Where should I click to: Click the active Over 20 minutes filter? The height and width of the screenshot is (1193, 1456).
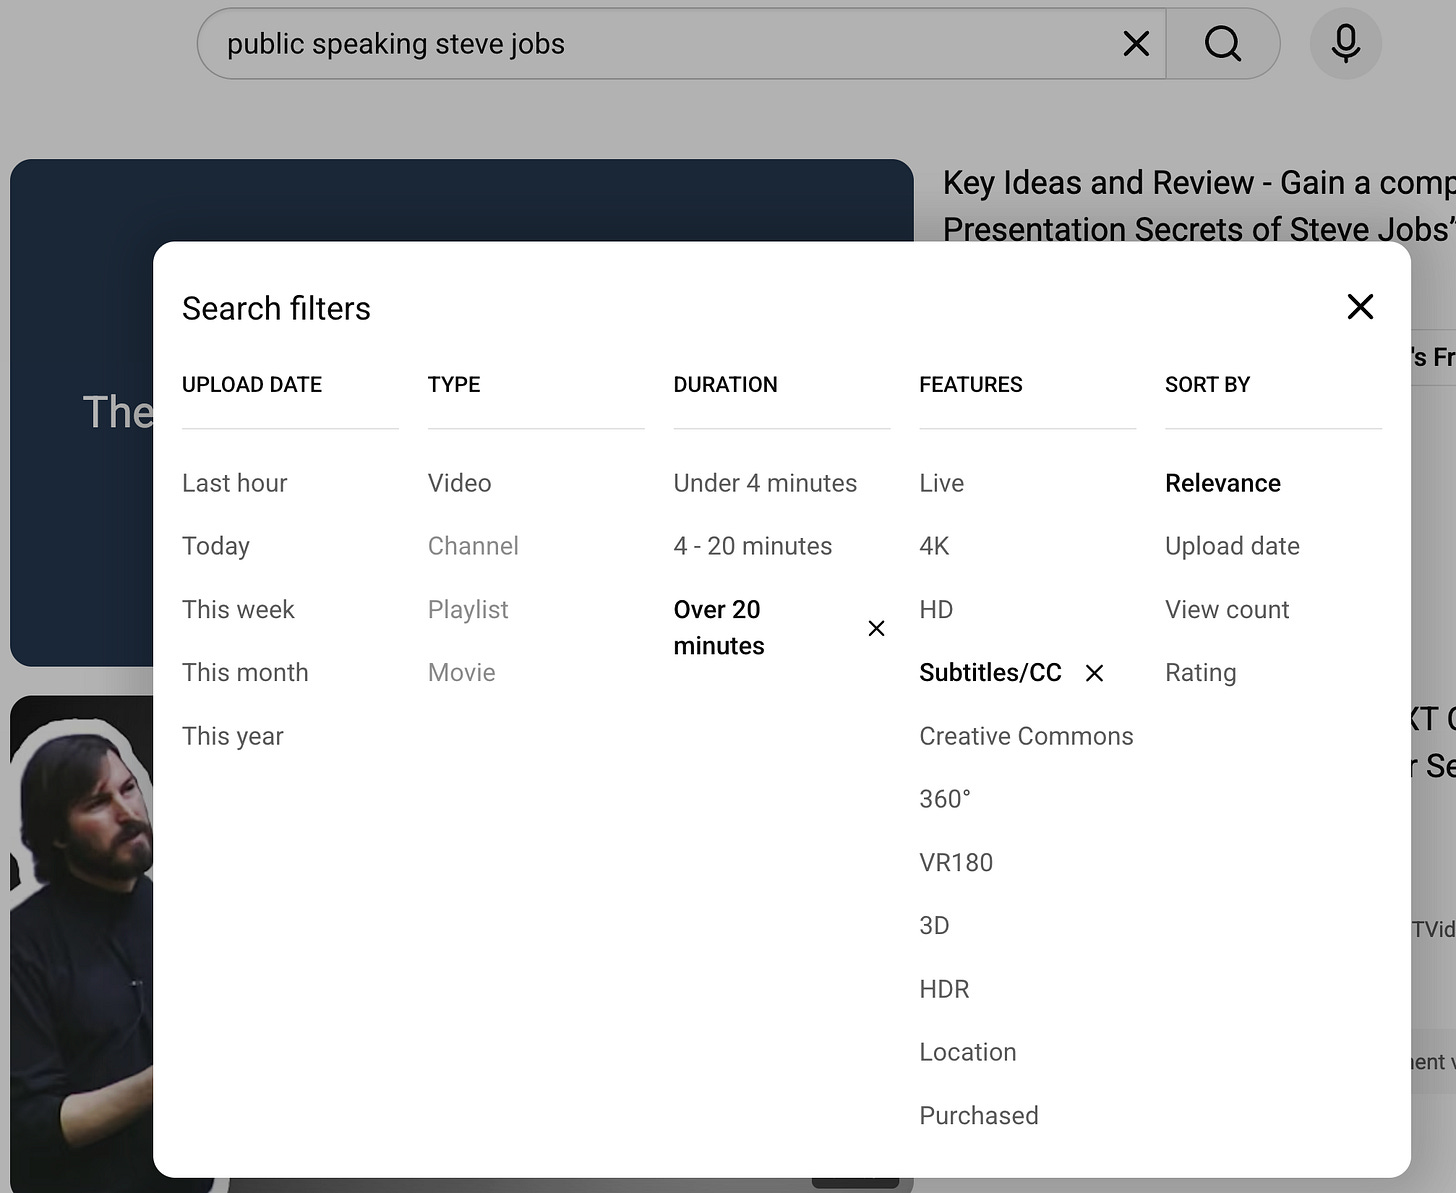tap(719, 627)
